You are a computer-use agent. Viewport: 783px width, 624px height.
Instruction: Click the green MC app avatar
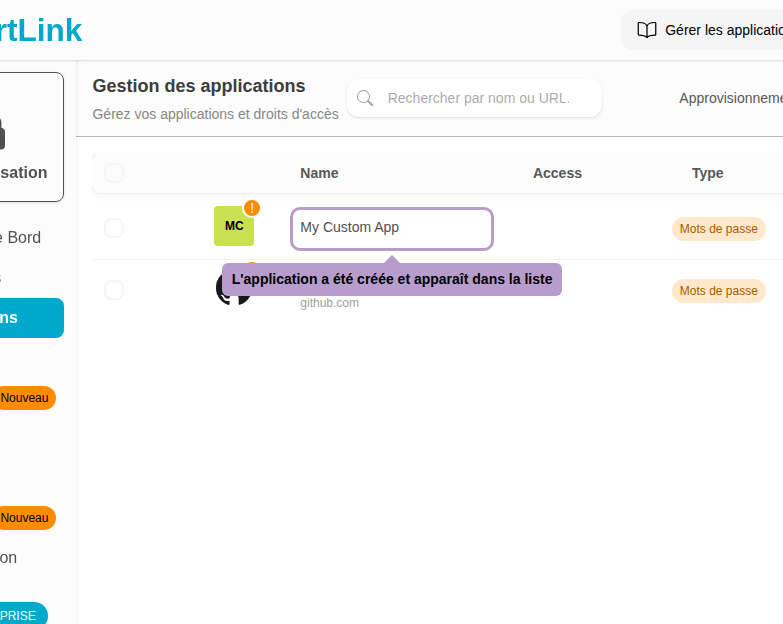tap(233, 226)
